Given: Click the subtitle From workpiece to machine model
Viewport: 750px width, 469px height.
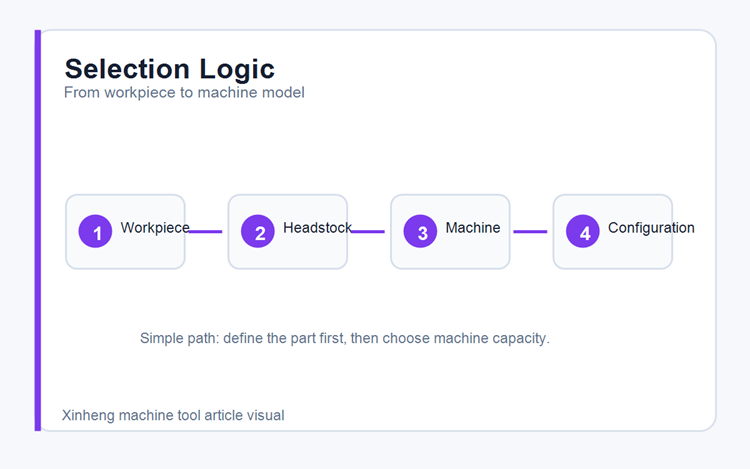Looking at the screenshot, I should [184, 92].
